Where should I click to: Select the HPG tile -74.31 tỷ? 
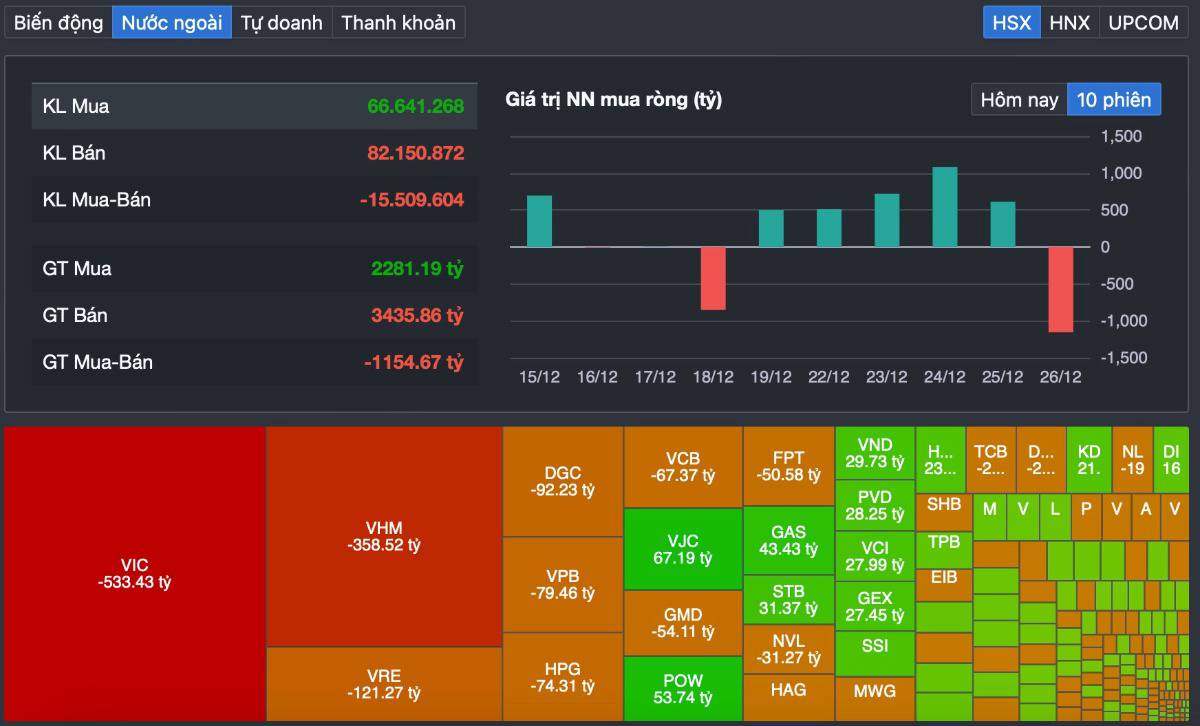(563, 677)
